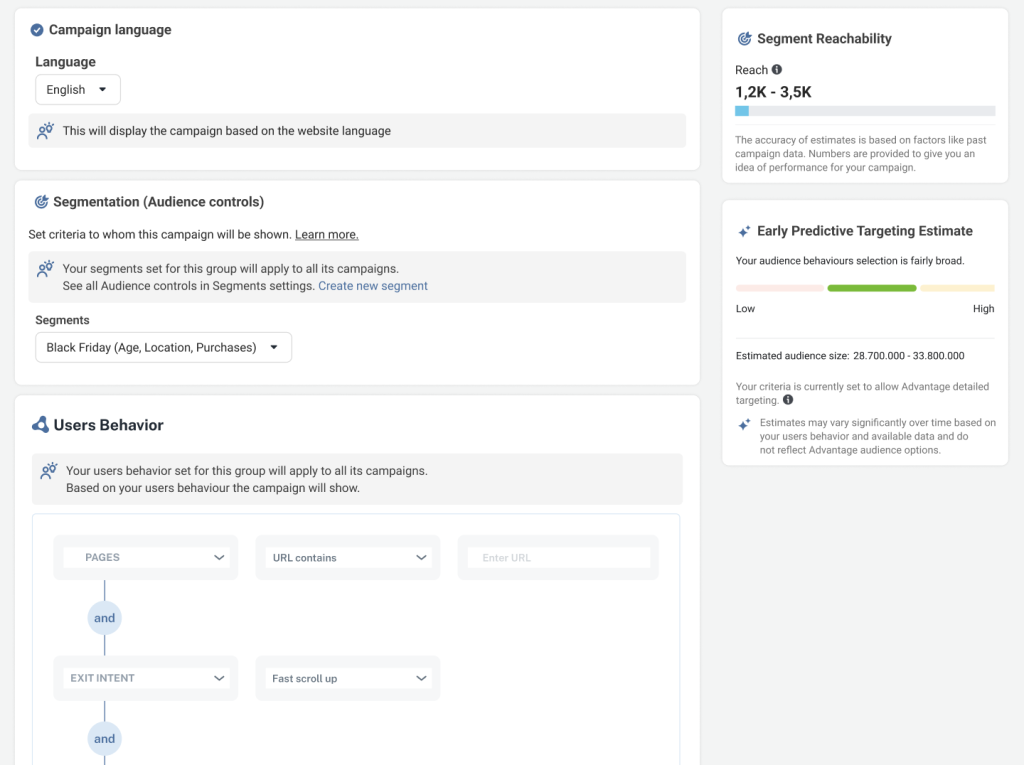Click the Users Behavior heading icon

40,425
